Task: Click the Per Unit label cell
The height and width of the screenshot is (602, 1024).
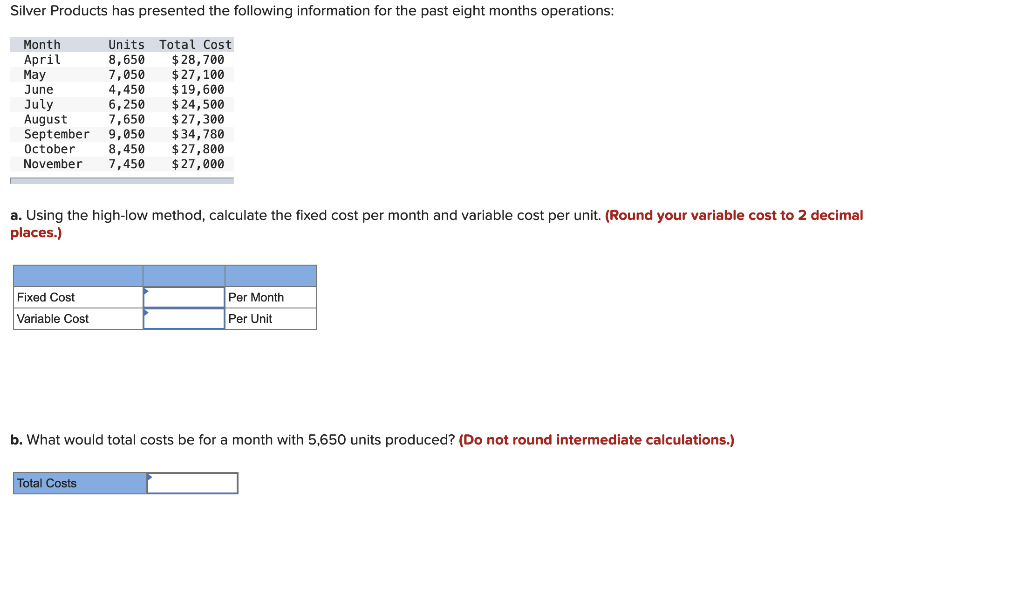Action: (270, 318)
